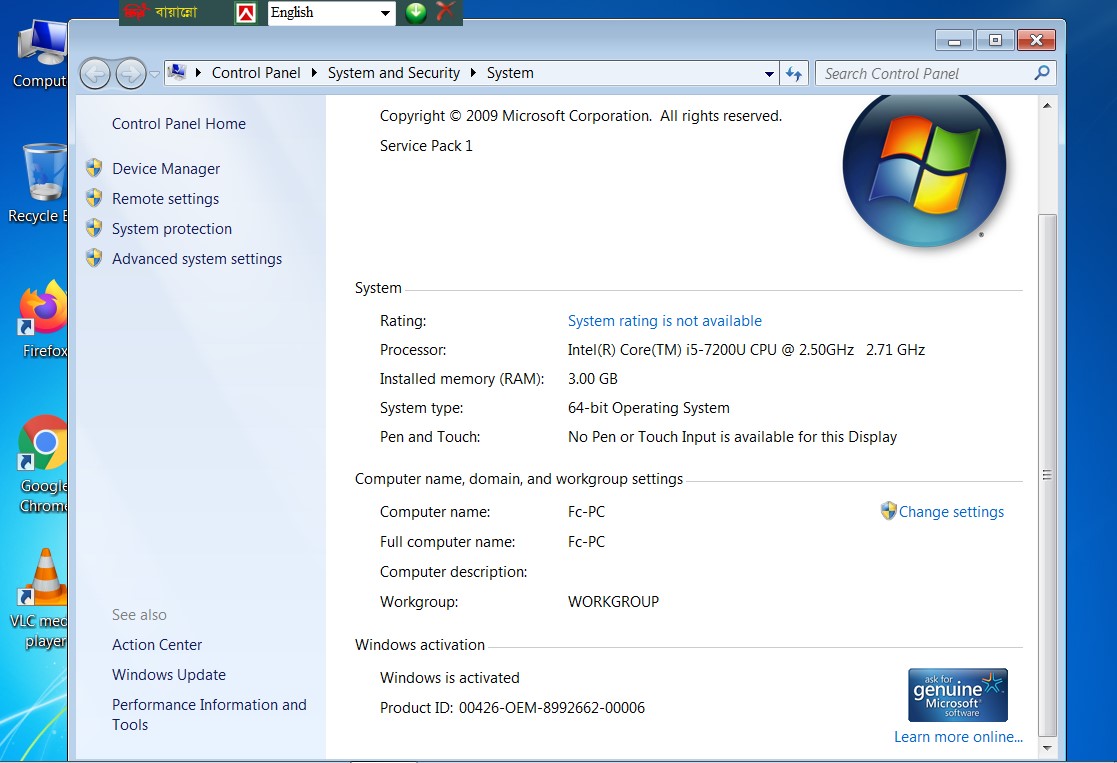Open the recent pages dropdown beside the Forward button
The width and height of the screenshot is (1117, 763).
[x=155, y=73]
